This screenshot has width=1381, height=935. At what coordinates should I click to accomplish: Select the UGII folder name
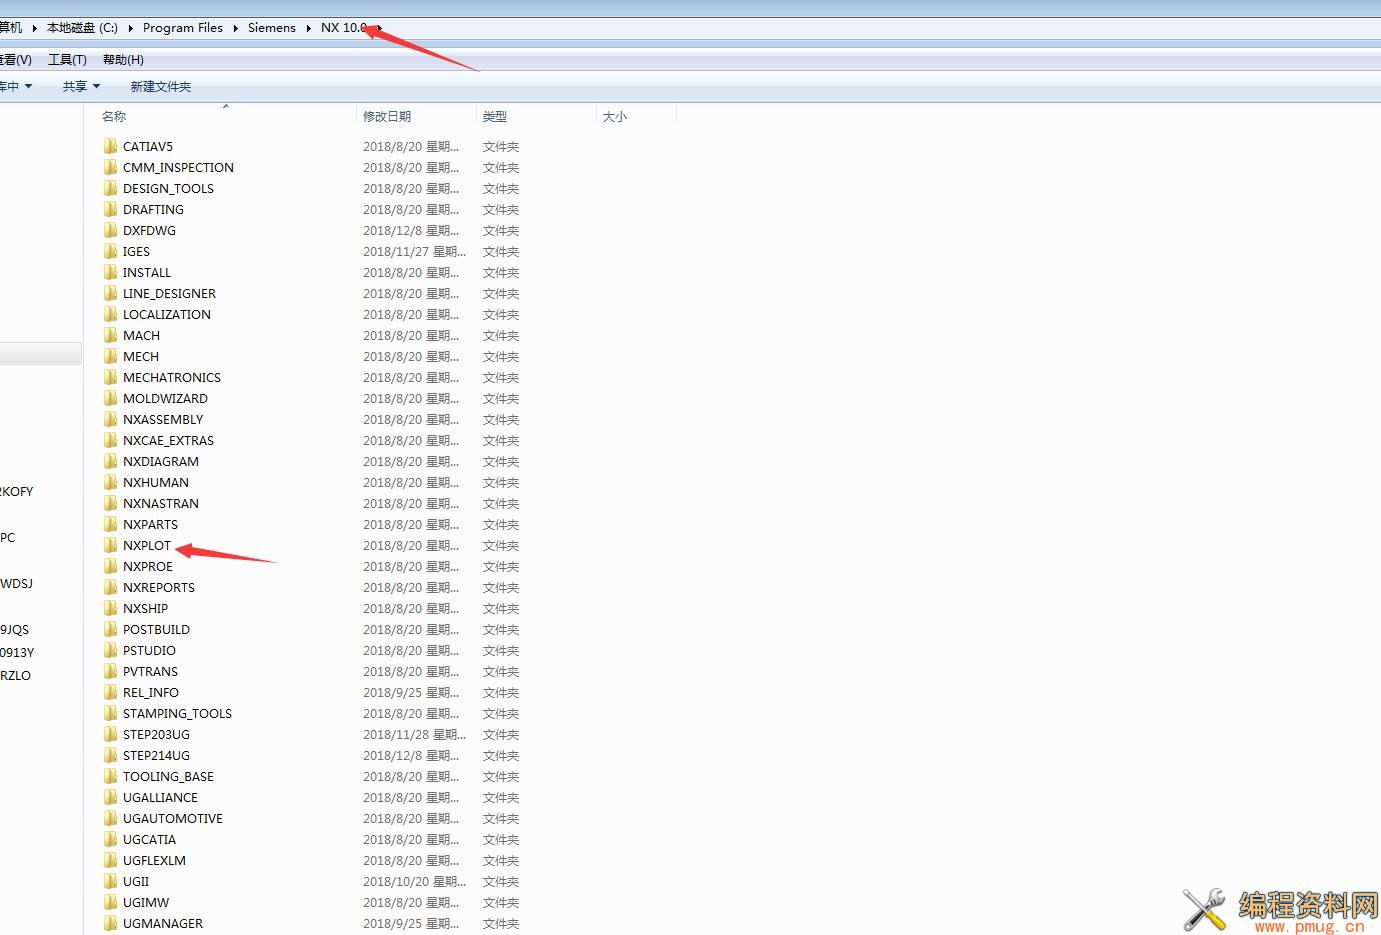[x=136, y=881]
